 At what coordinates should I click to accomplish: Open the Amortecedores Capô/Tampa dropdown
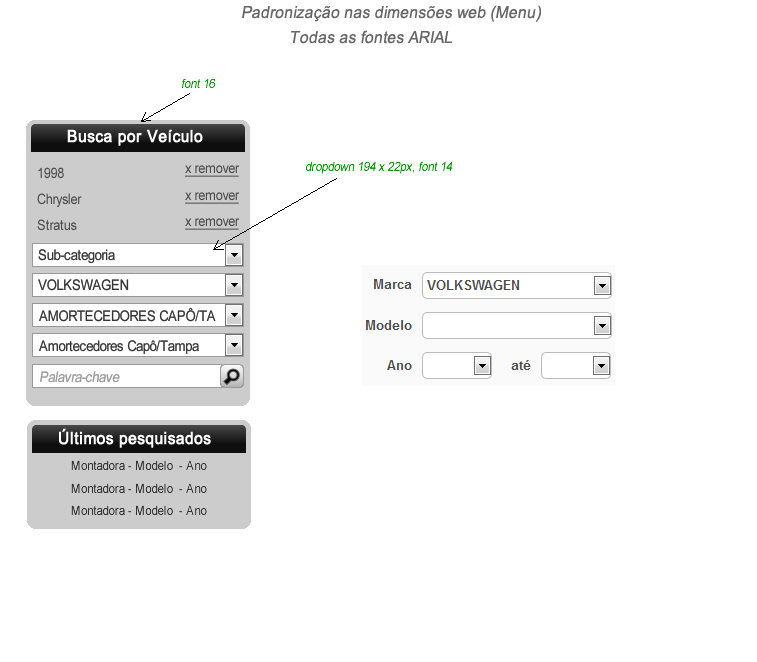pos(138,346)
